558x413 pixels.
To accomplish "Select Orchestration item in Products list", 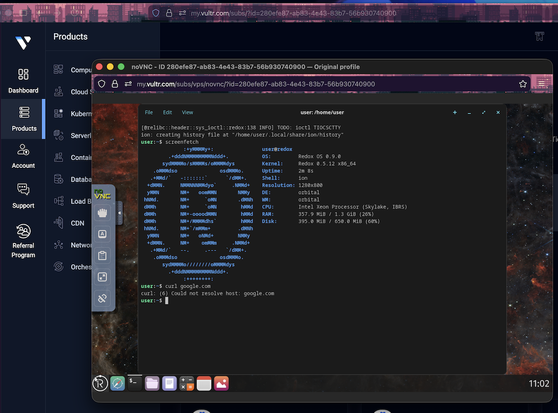I will (x=73, y=267).
